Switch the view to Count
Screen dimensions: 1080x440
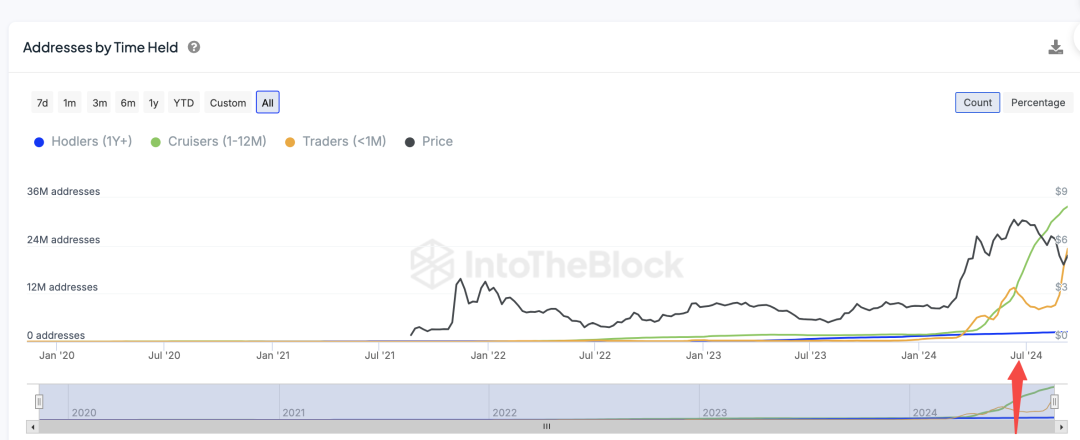(977, 102)
